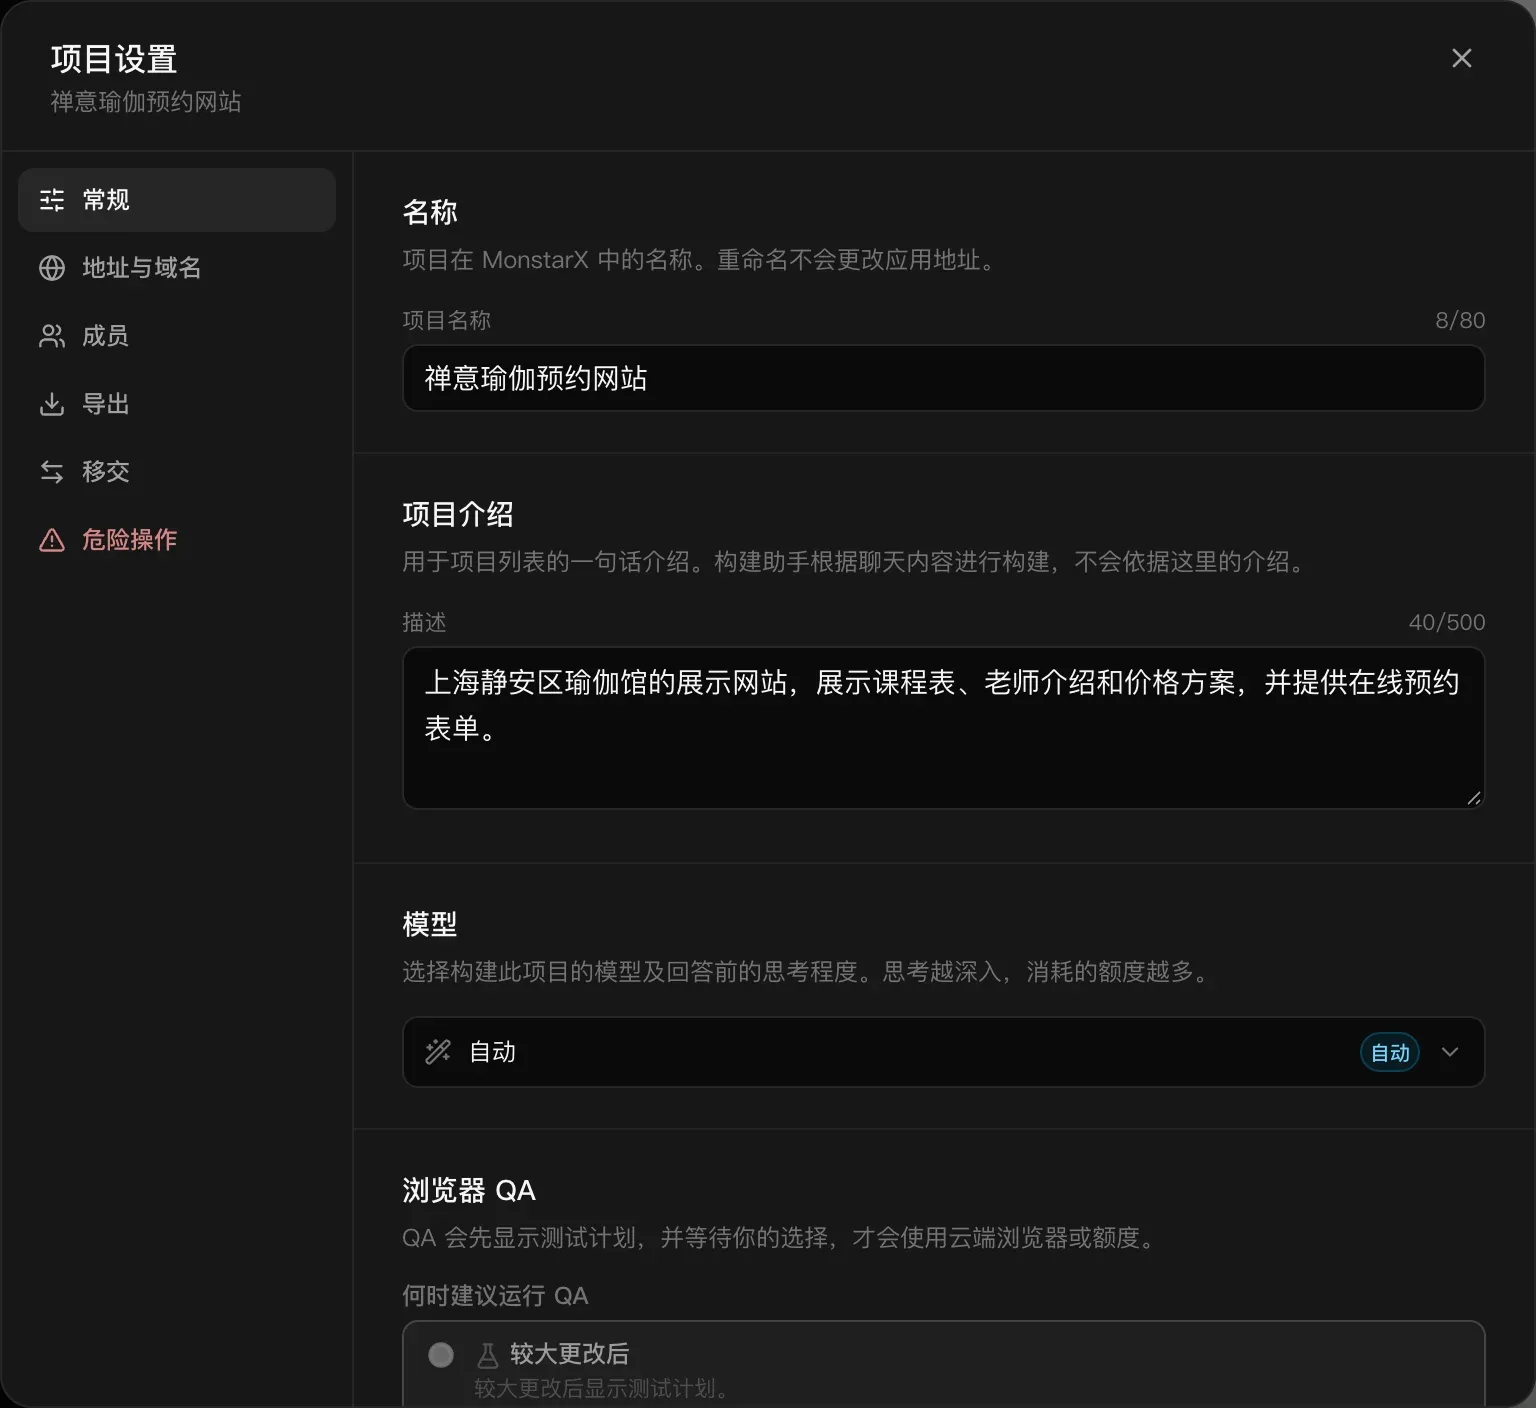Switch to 地址与域名 section
Viewport: 1536px width, 1408px height.
point(177,268)
